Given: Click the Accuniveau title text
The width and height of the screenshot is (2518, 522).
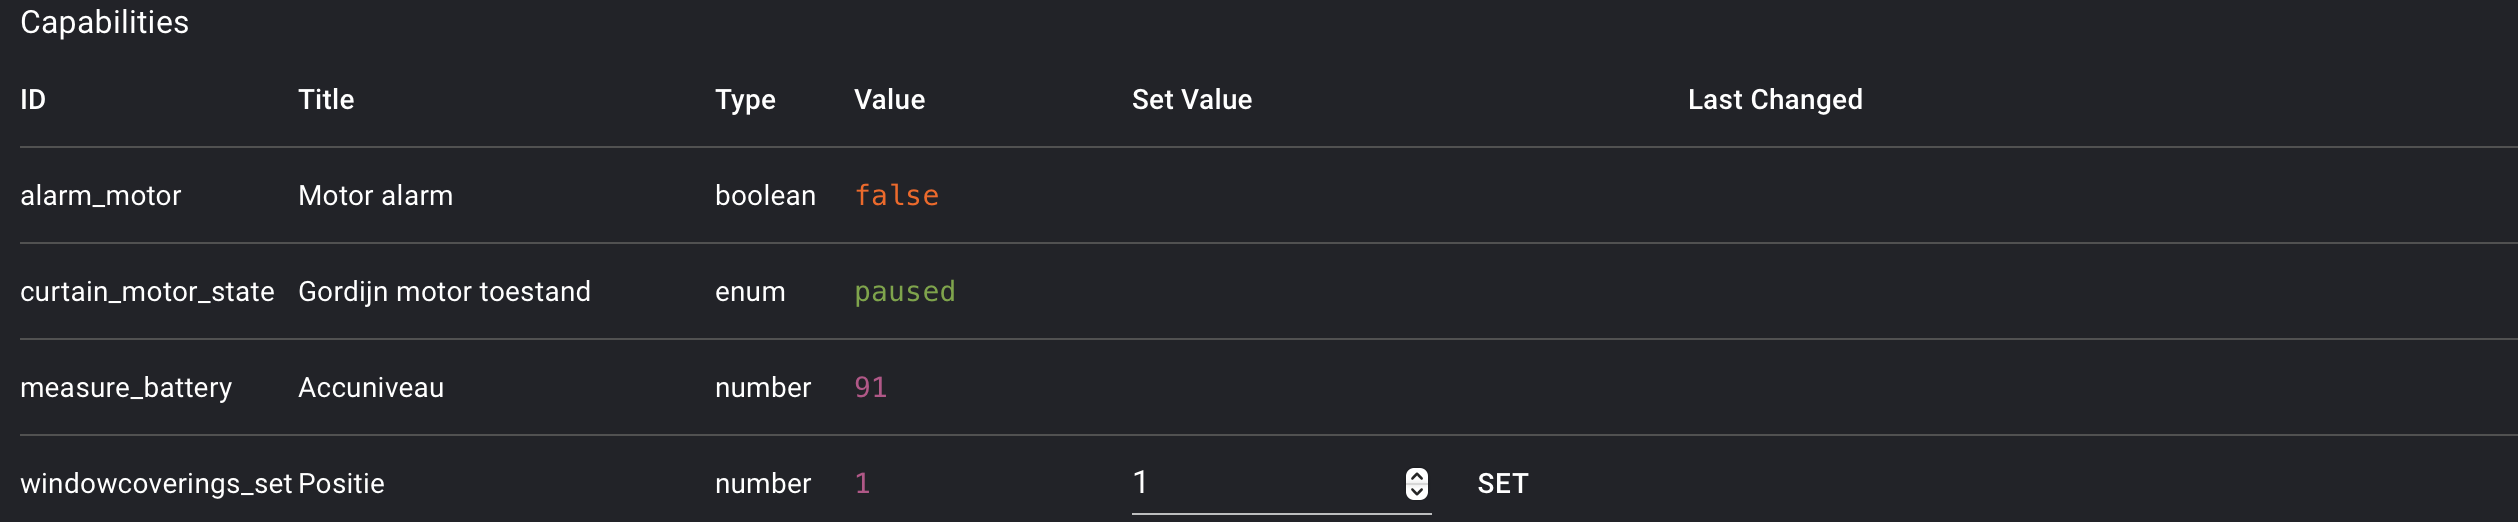Looking at the screenshot, I should tap(370, 388).
